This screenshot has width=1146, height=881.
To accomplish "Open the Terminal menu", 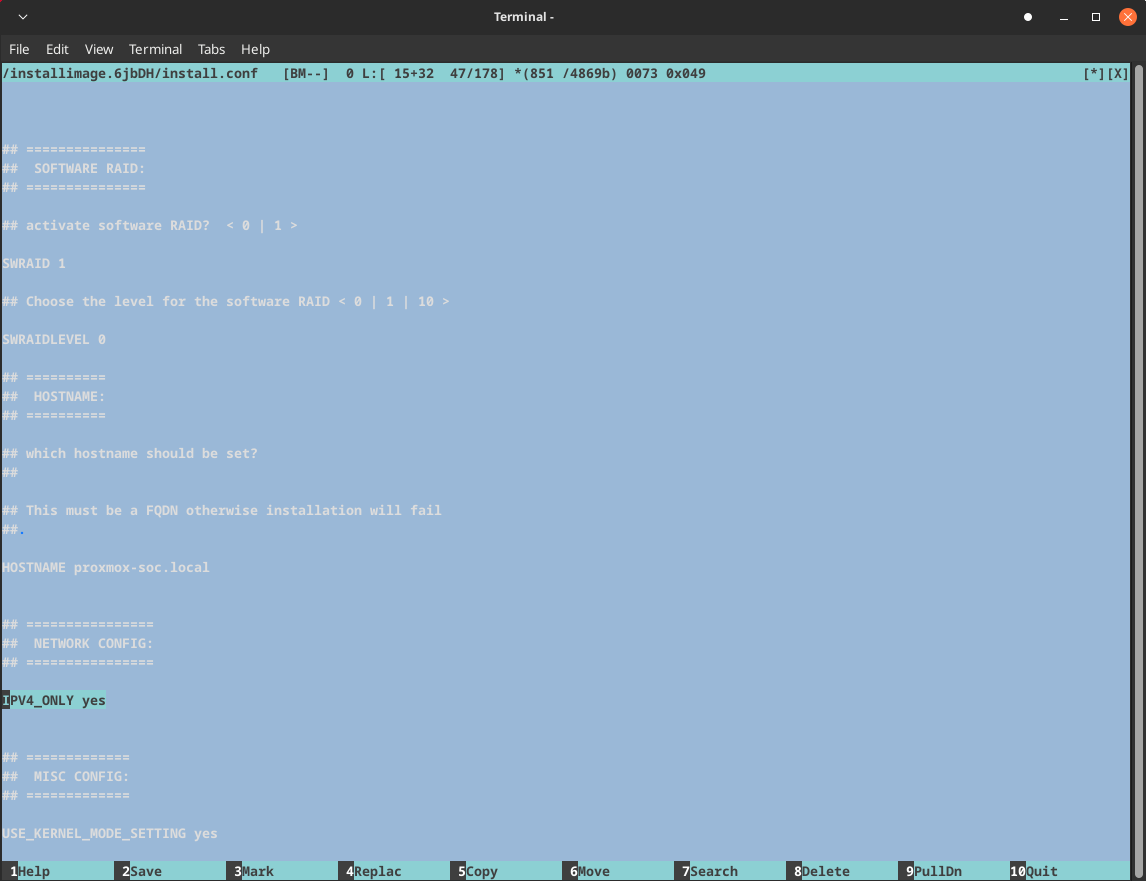I will [x=155, y=49].
